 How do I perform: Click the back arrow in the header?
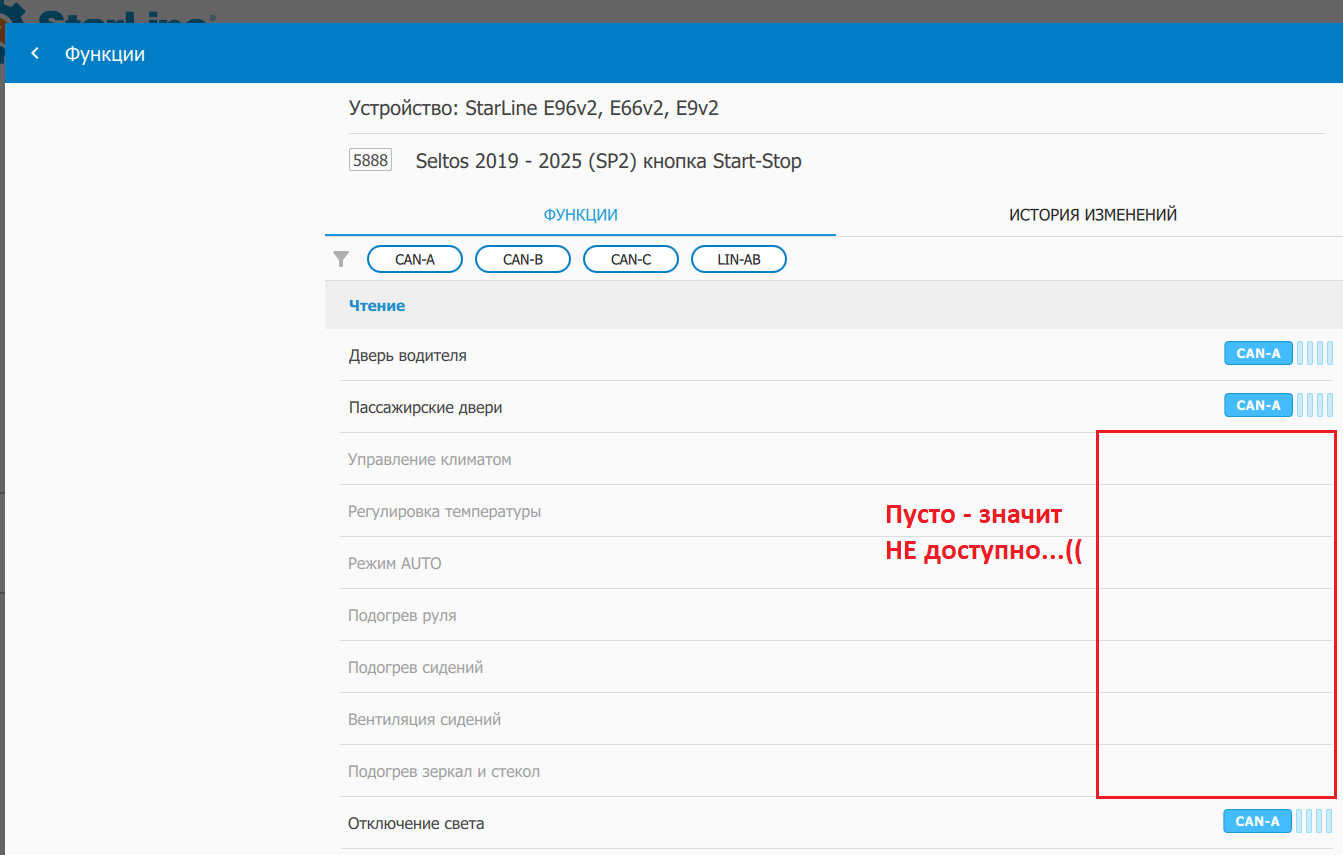35,54
